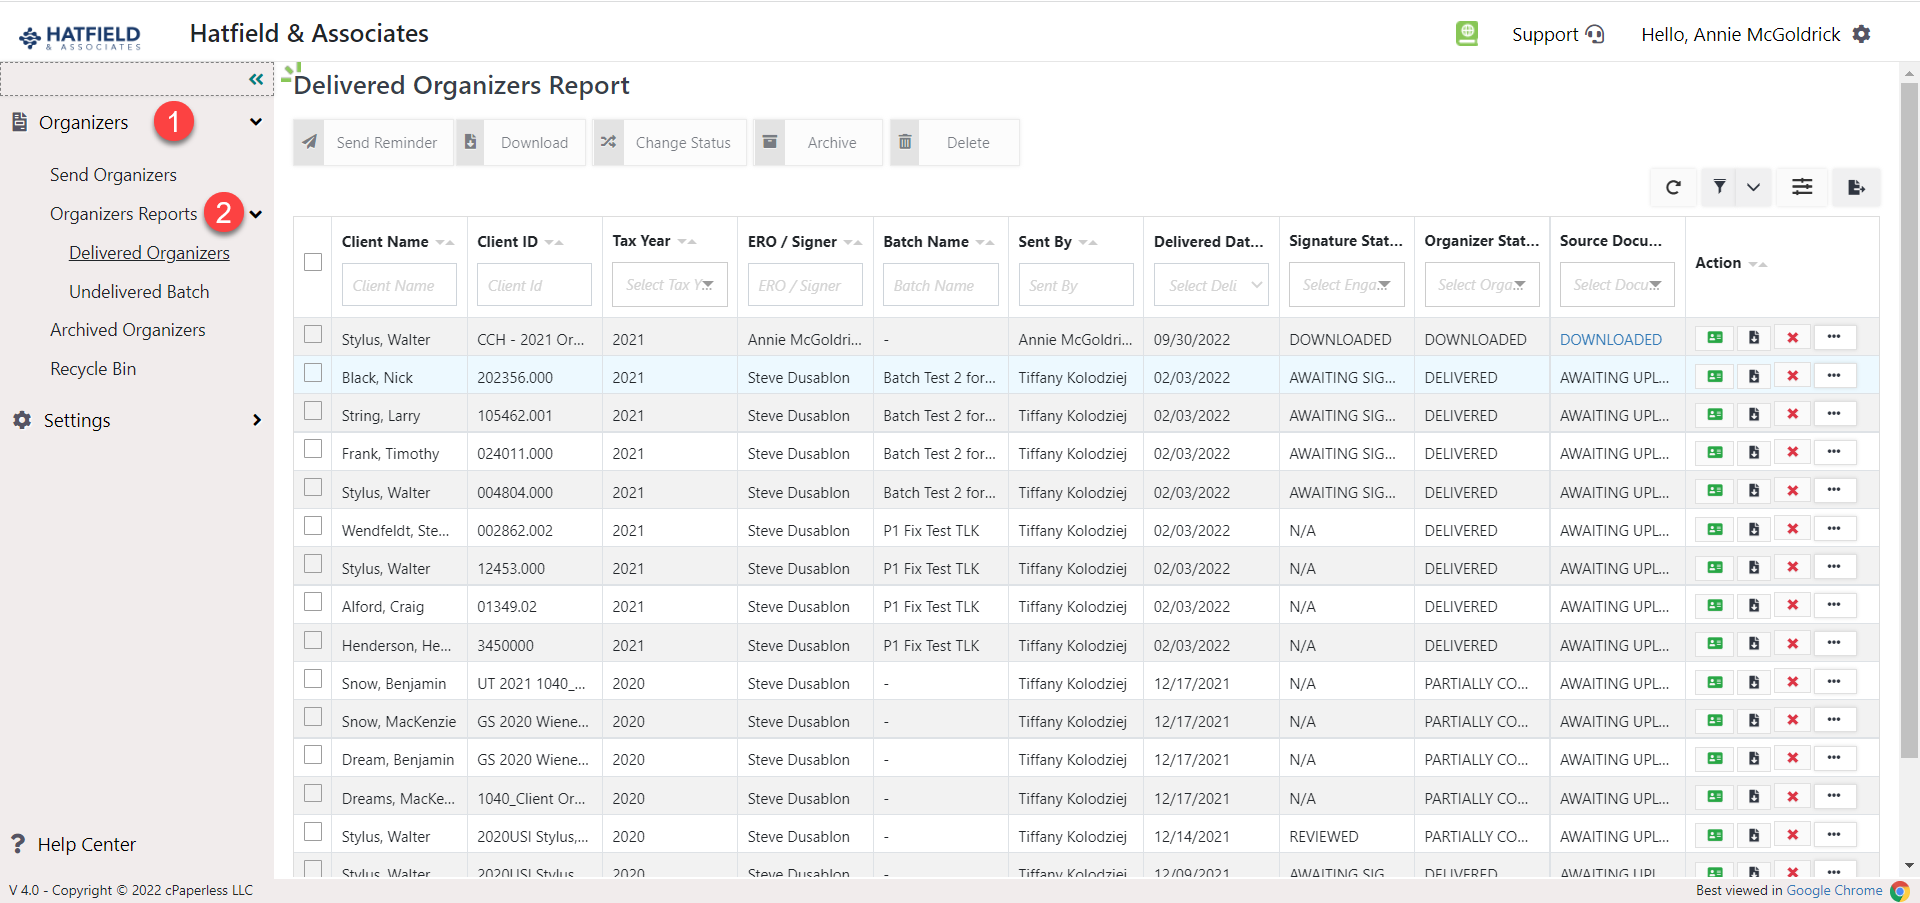Select the header checkbox to select all rows

[x=313, y=262]
